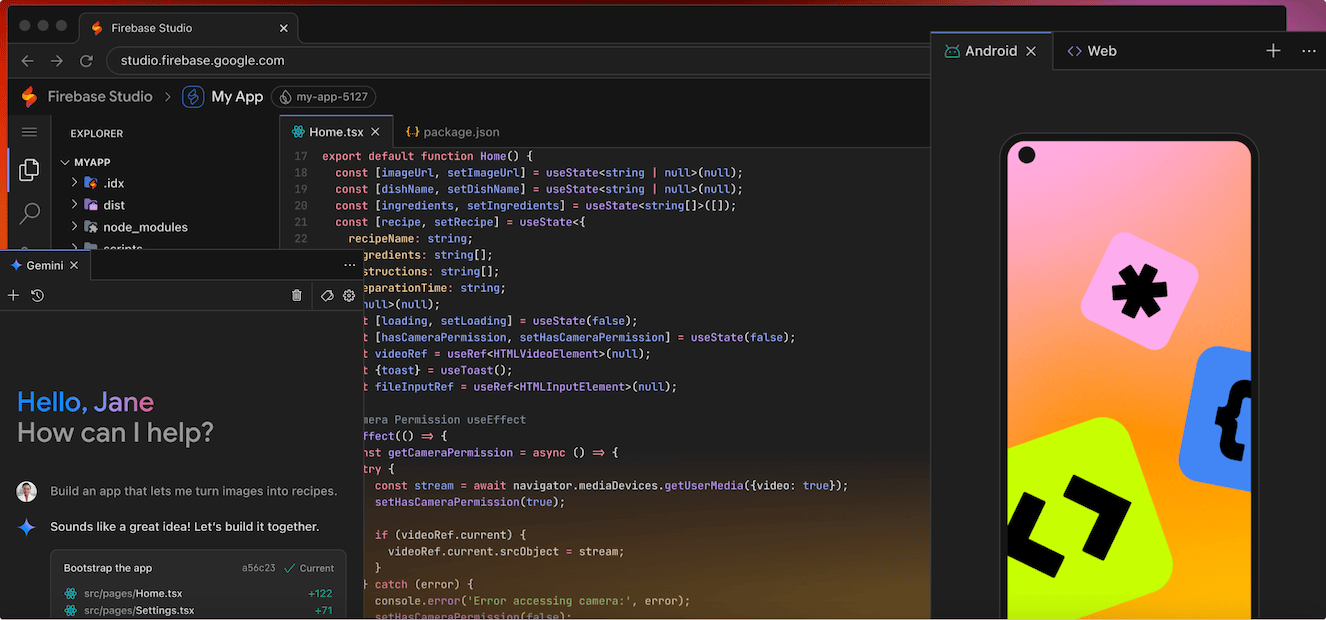Click the Current checkpoint indicator
Image resolution: width=1326 pixels, height=620 pixels.
point(309,568)
